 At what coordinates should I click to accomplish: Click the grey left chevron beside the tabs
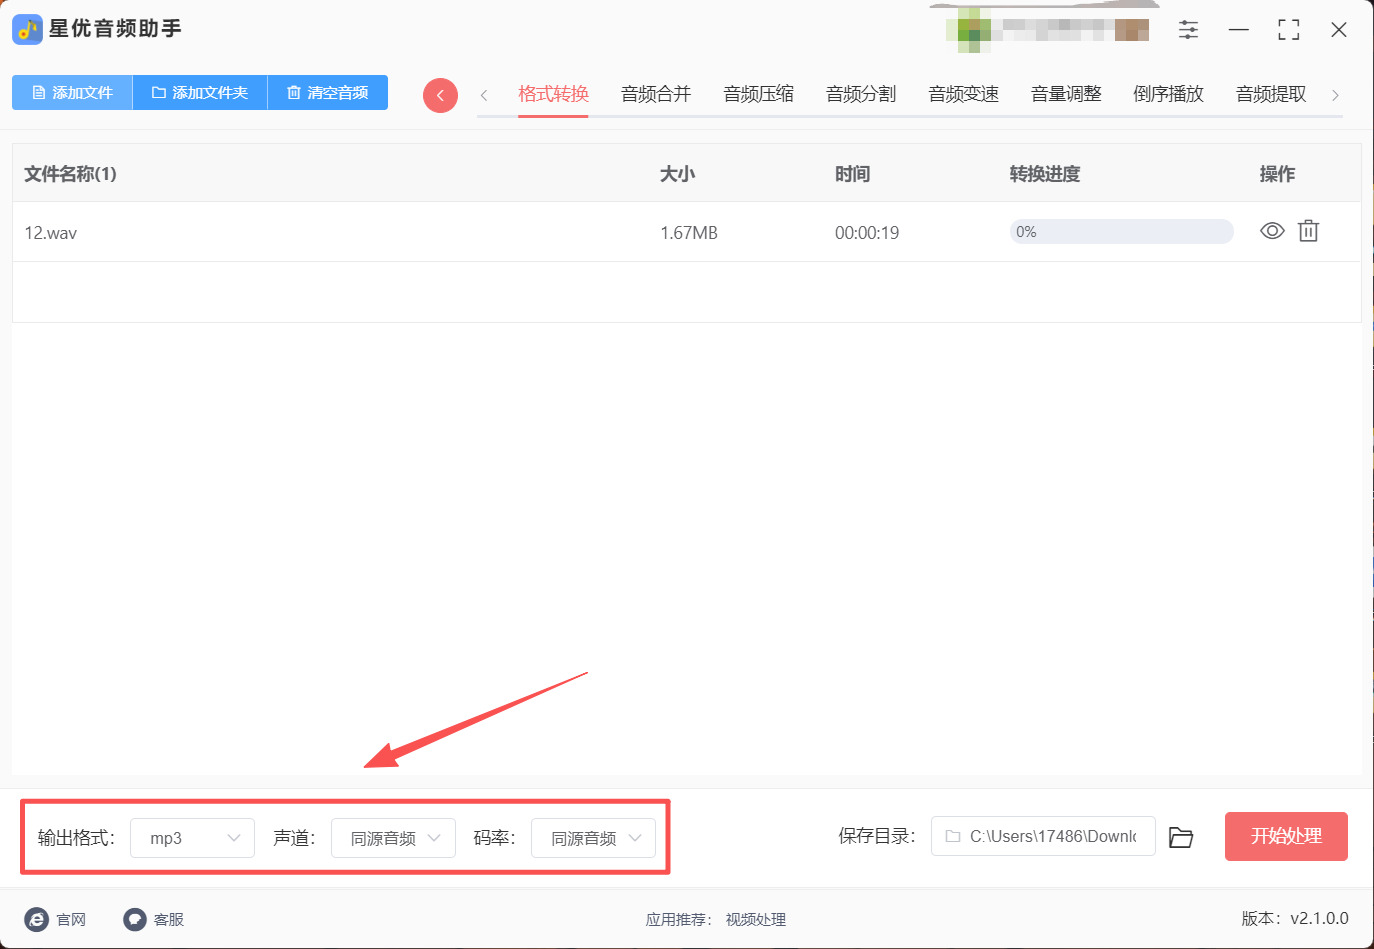(484, 95)
